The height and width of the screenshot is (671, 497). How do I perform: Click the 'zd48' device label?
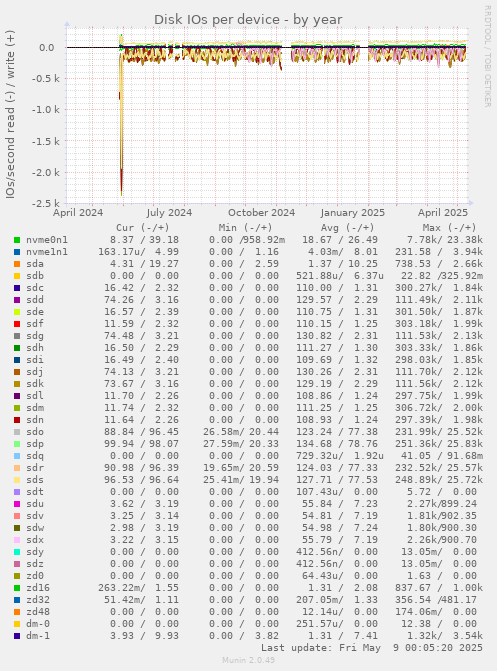(38, 612)
